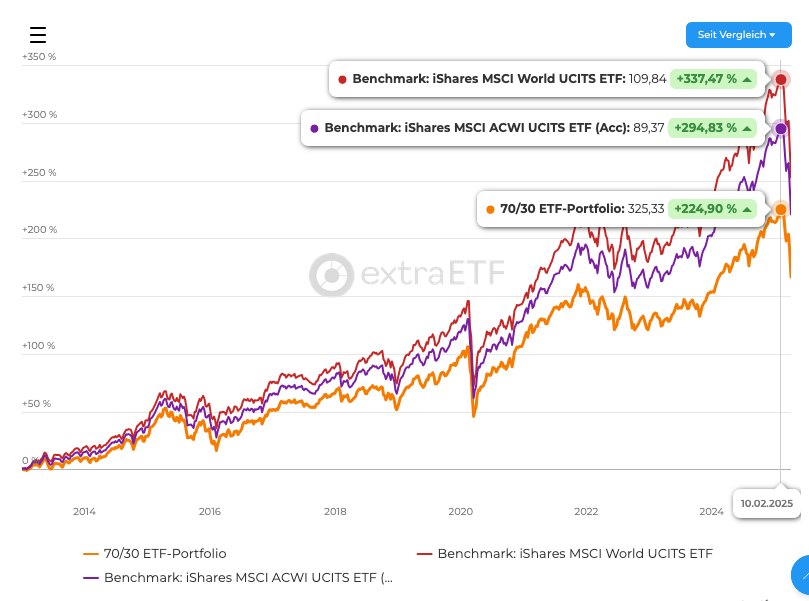The image size is (809, 601).
Task: Click the green +294,83 % up-arrow badge
Action: pos(713,128)
